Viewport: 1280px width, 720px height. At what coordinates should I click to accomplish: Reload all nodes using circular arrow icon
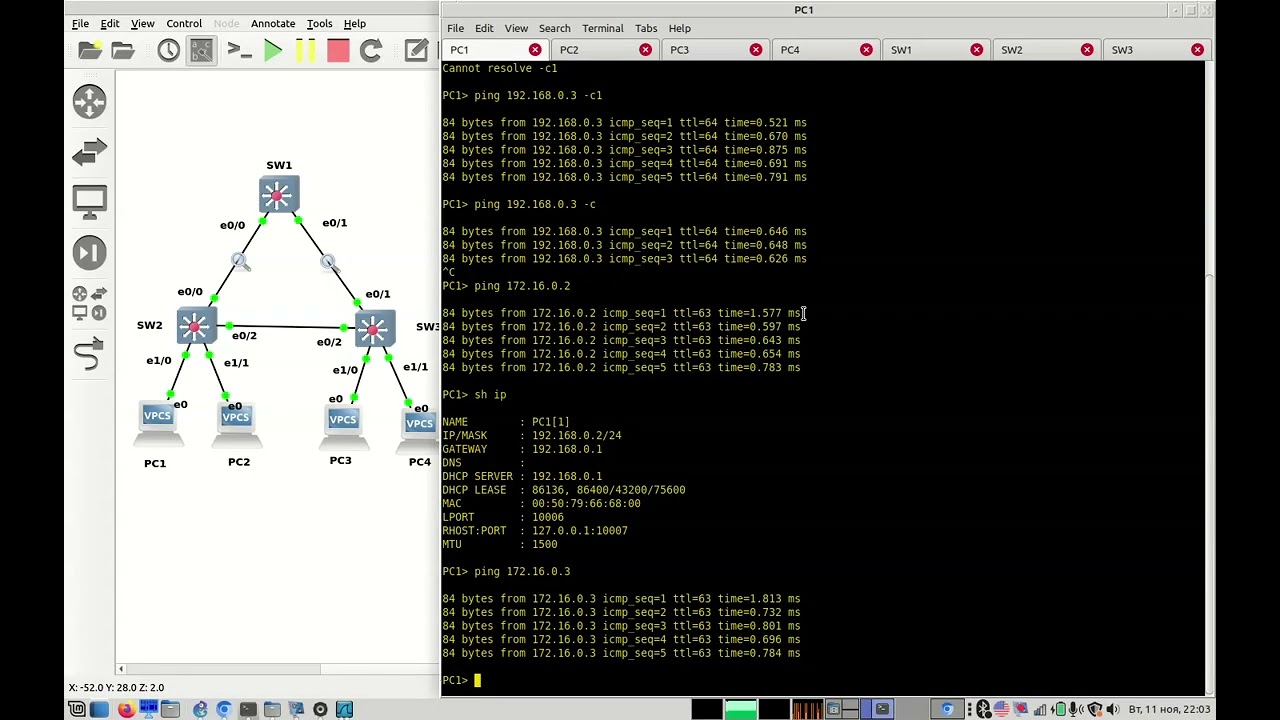[371, 50]
